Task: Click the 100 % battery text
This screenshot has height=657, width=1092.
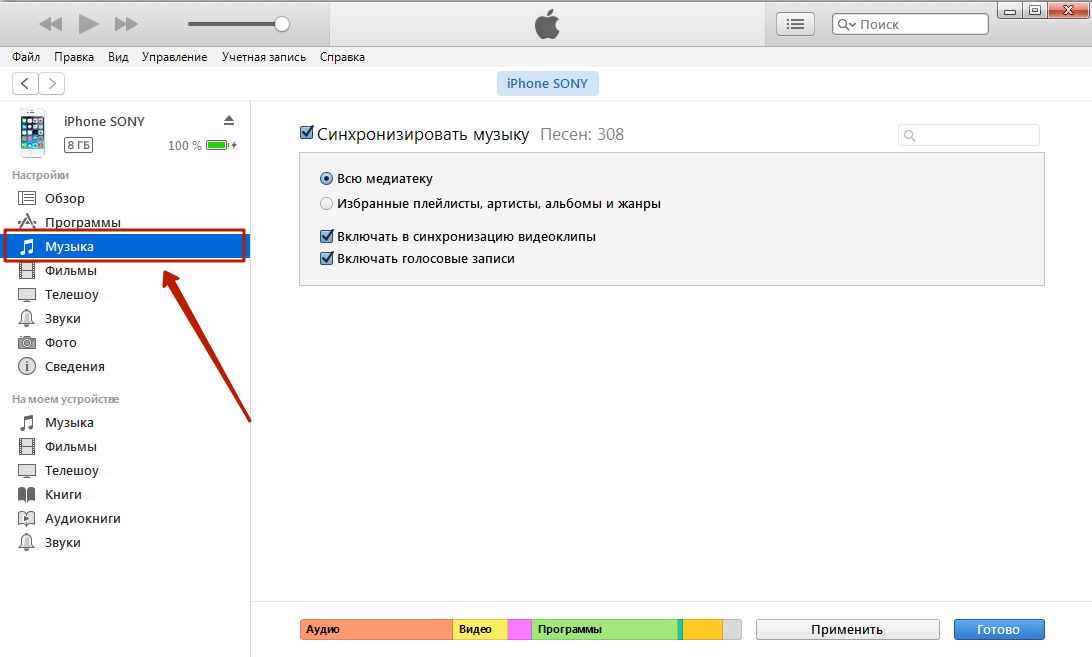Action: click(185, 146)
